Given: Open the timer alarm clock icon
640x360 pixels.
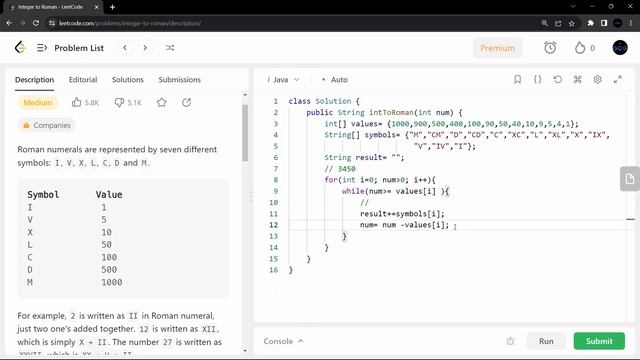Looking at the screenshot, I should tap(550, 48).
